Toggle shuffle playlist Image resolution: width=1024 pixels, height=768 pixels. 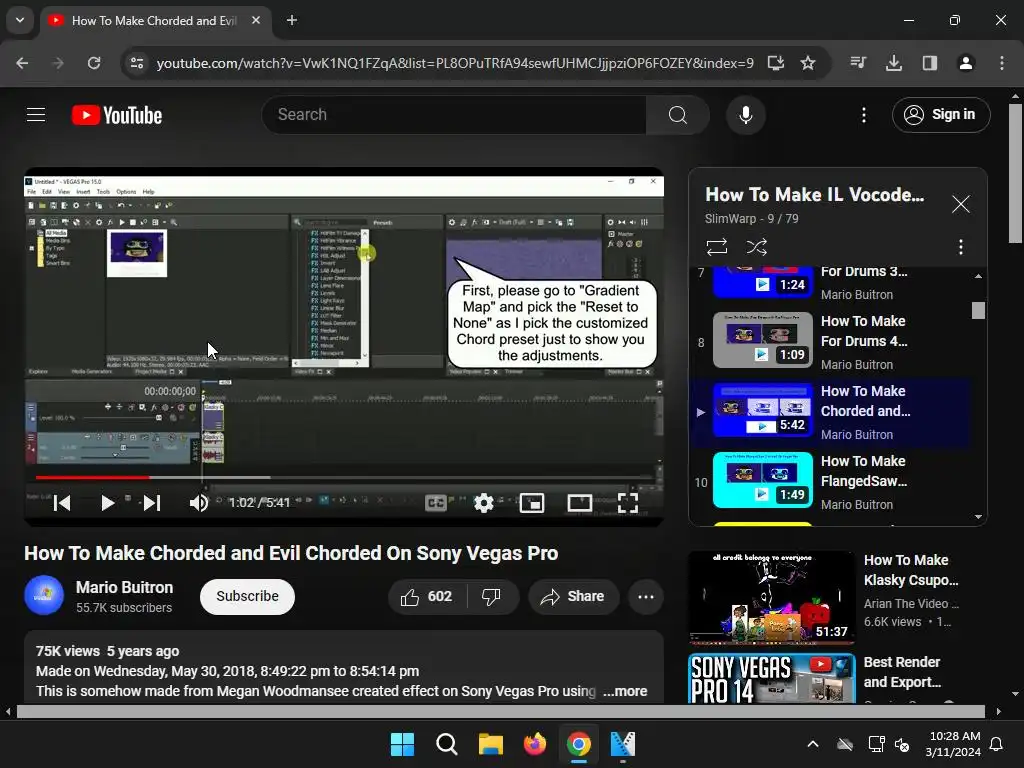(756, 247)
